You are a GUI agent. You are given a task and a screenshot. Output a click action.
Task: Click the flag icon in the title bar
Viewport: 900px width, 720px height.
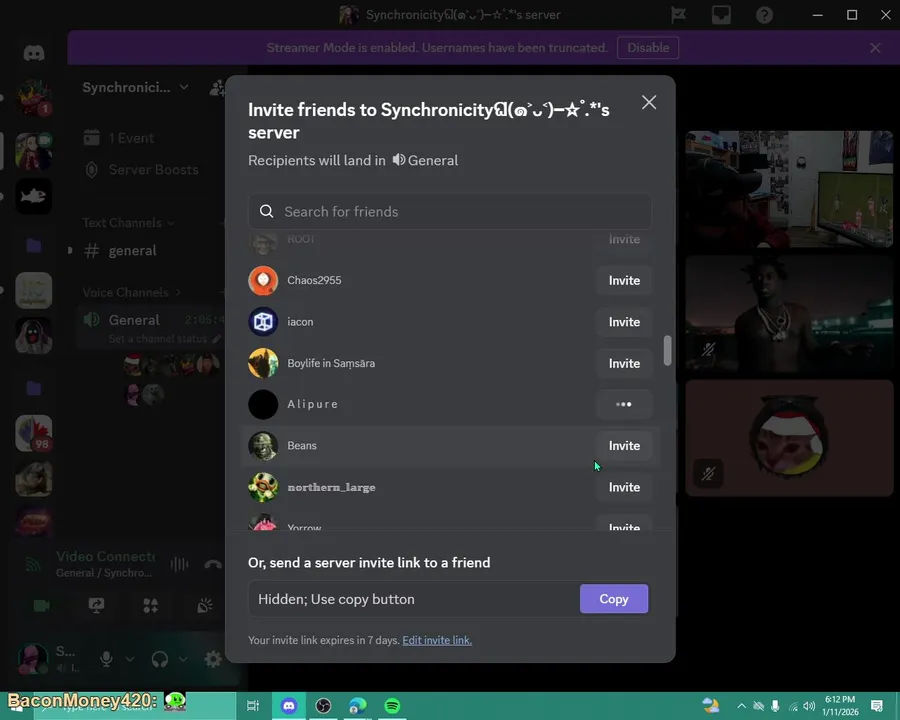(678, 15)
